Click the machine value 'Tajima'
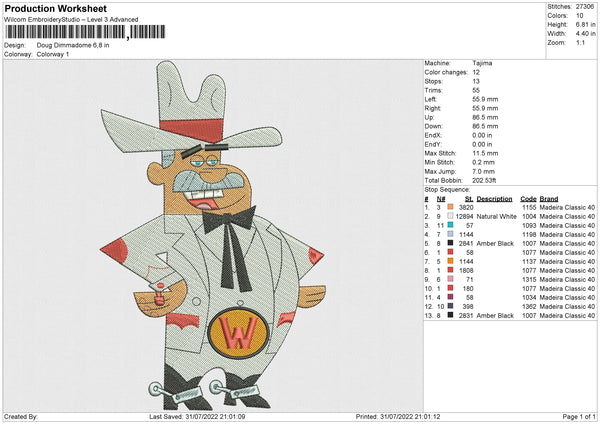Image resolution: width=600 pixels, height=424 pixels. click(482, 63)
